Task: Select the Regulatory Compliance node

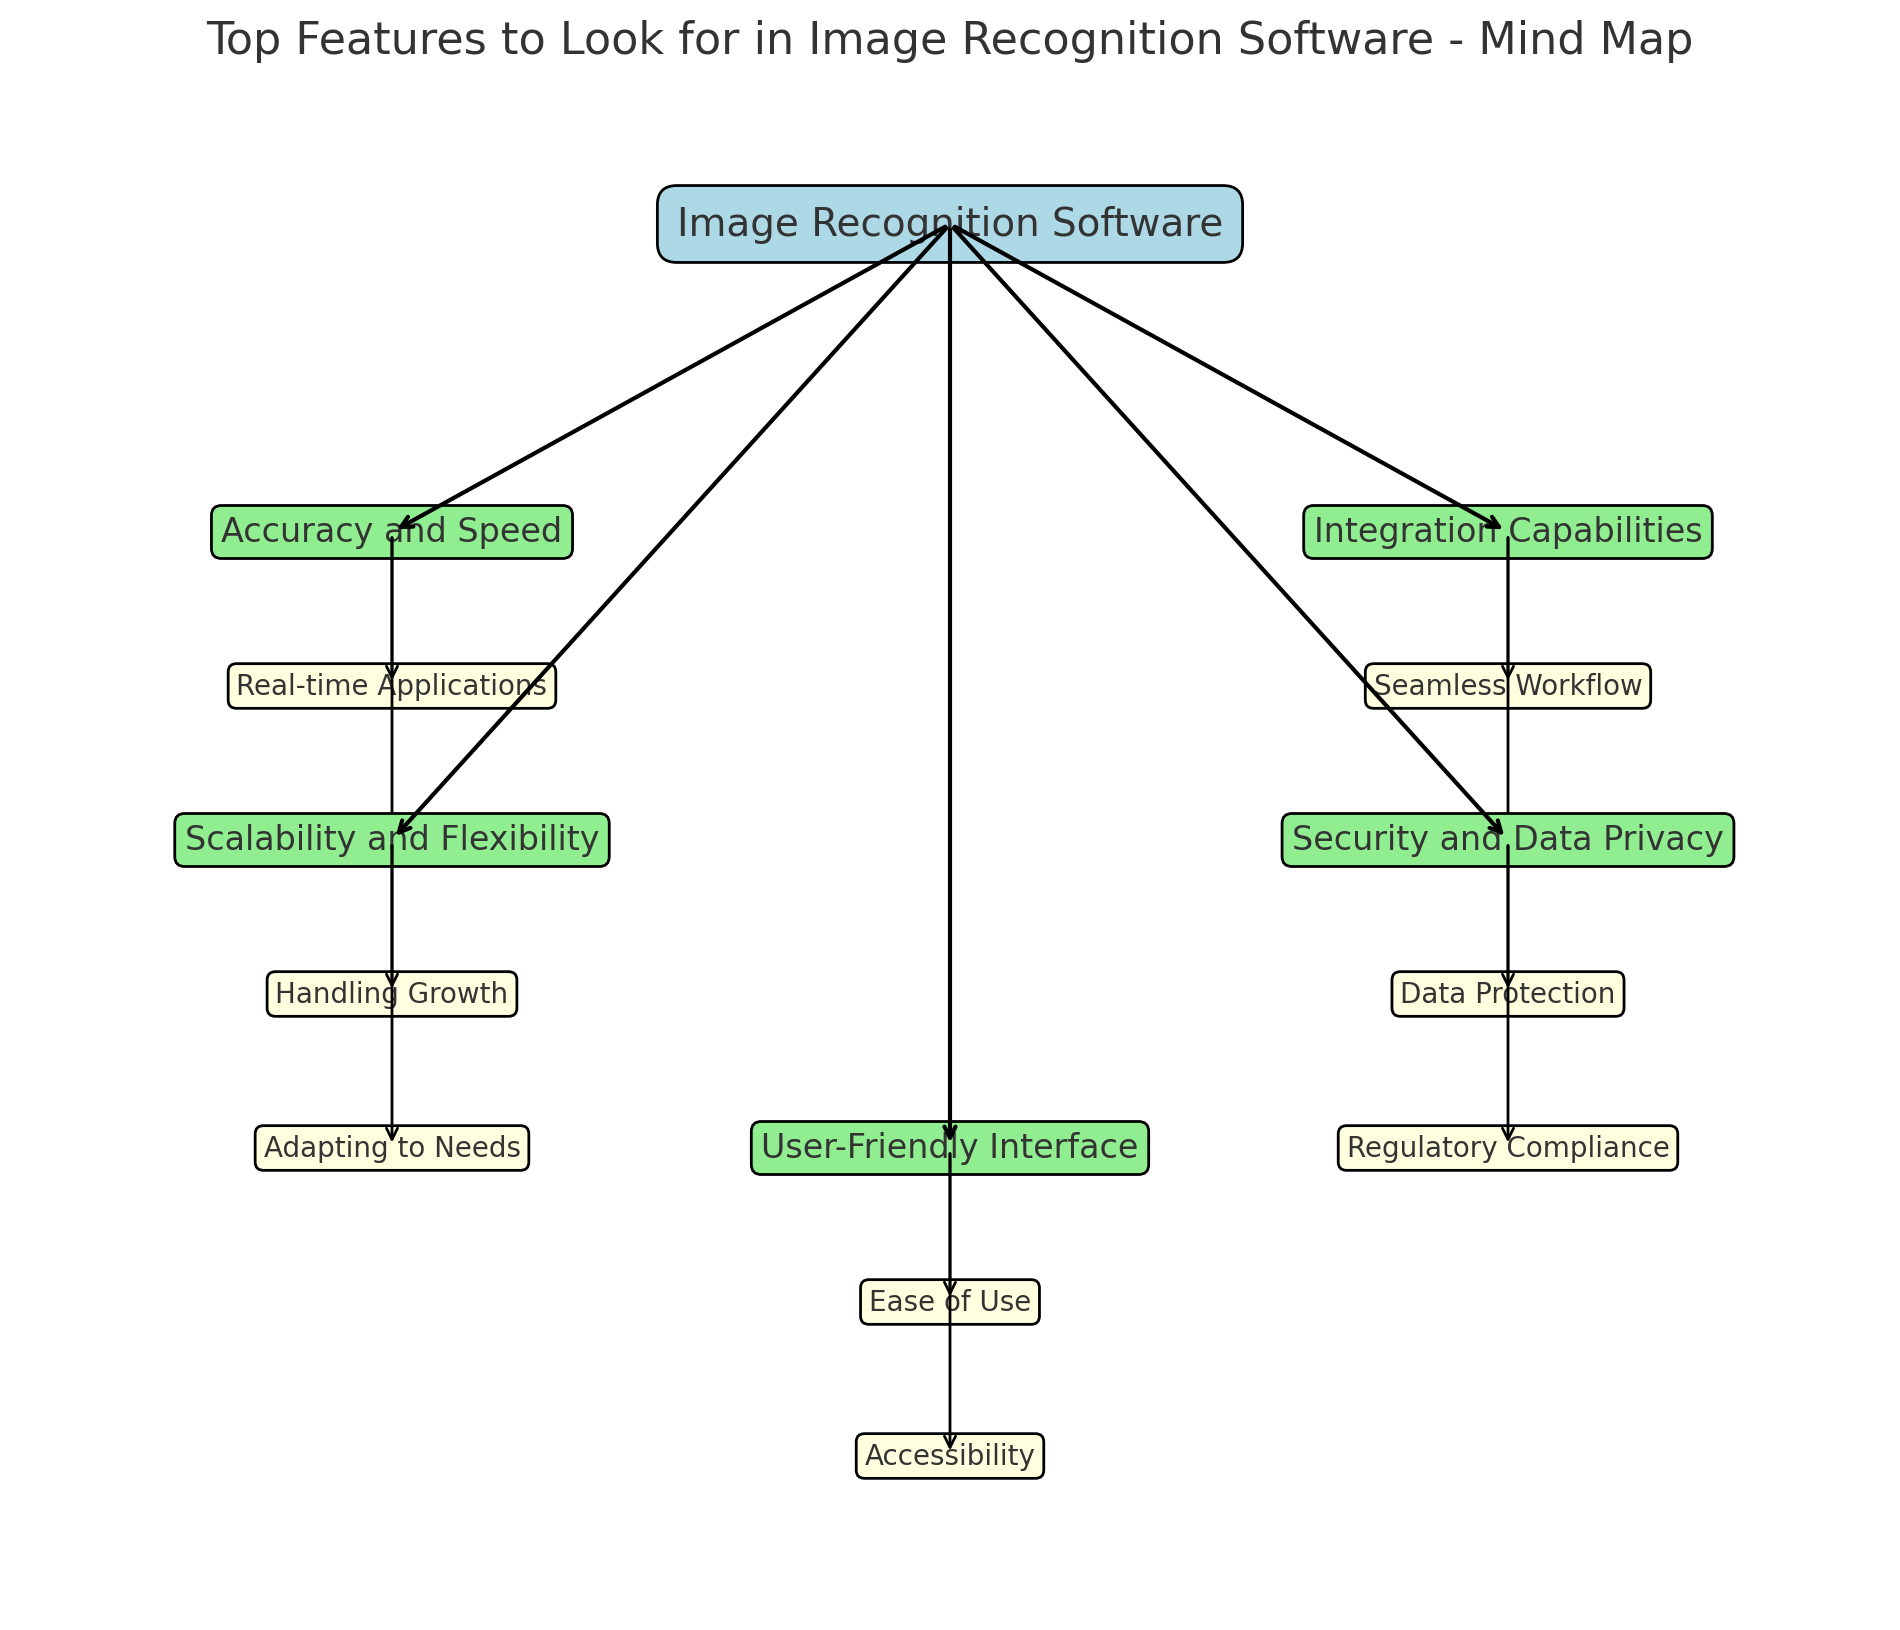Action: [1508, 1147]
